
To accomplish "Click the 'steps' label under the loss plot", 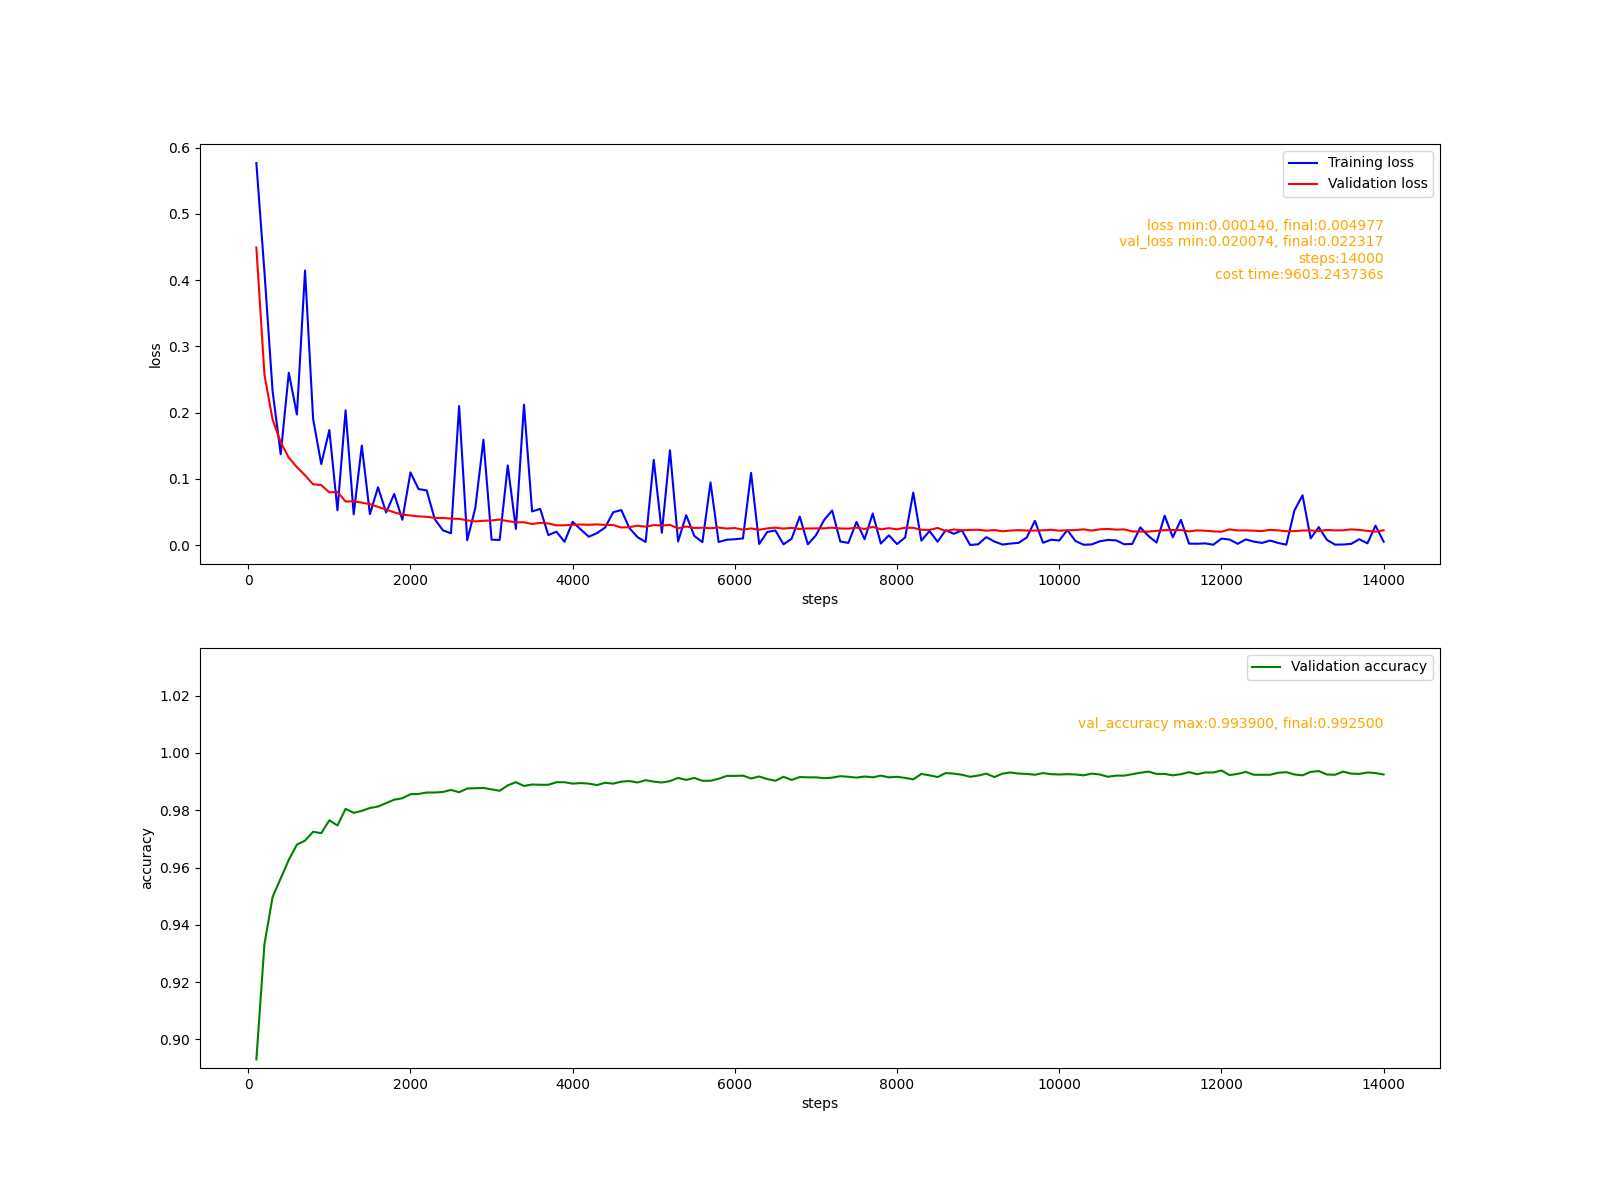I will (x=819, y=599).
